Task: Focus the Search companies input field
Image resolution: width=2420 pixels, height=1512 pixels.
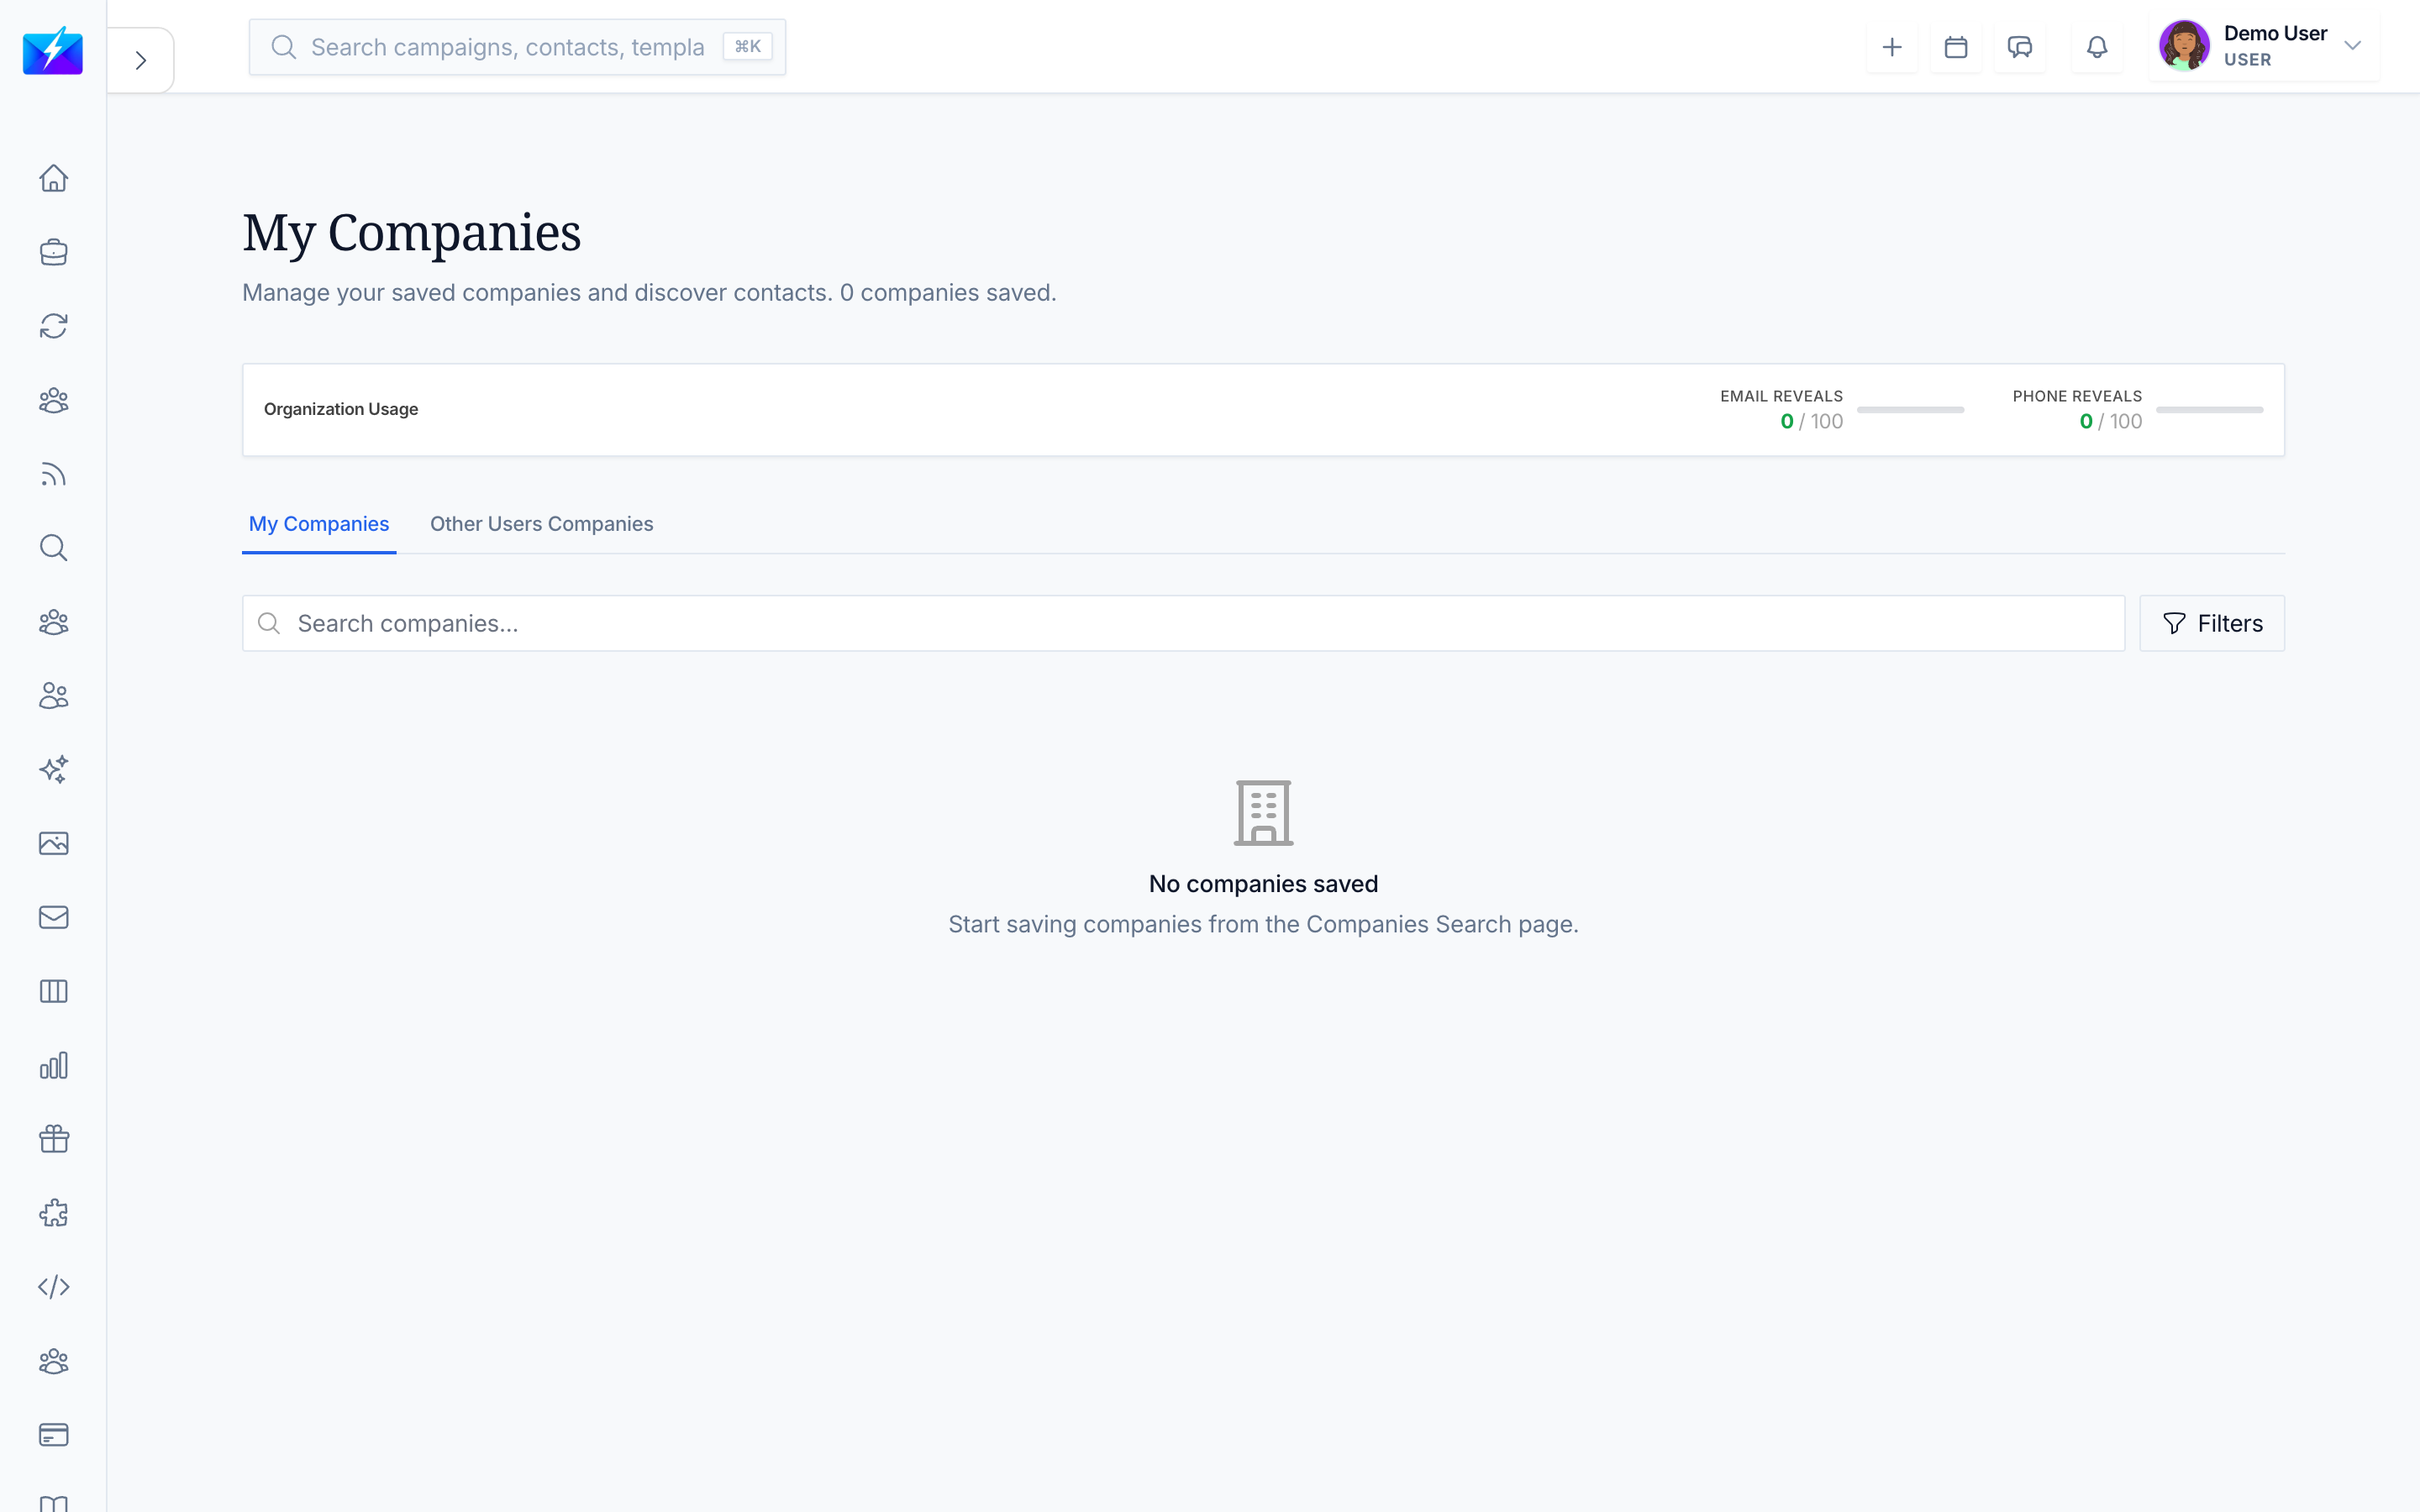Action: pyautogui.click(x=1183, y=623)
